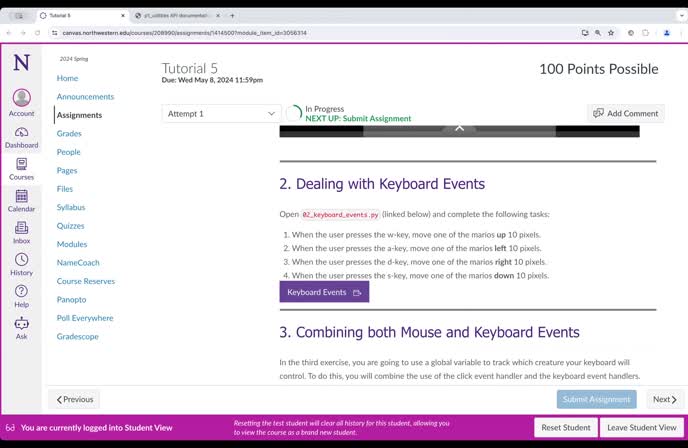Viewport: 688px width, 448px height.
Task: Click the '100 Points Possible' text
Action: pos(598,69)
